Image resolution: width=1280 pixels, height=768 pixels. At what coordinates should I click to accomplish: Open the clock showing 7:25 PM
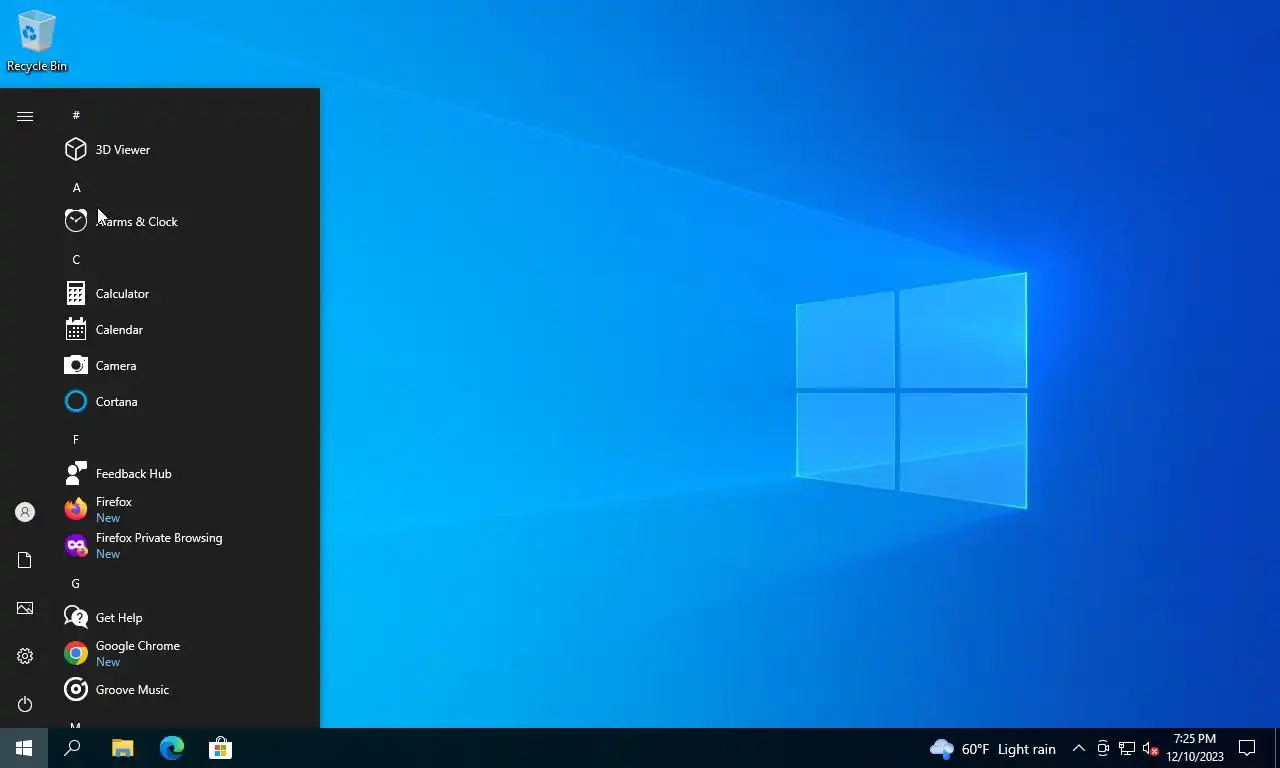pos(1195,748)
